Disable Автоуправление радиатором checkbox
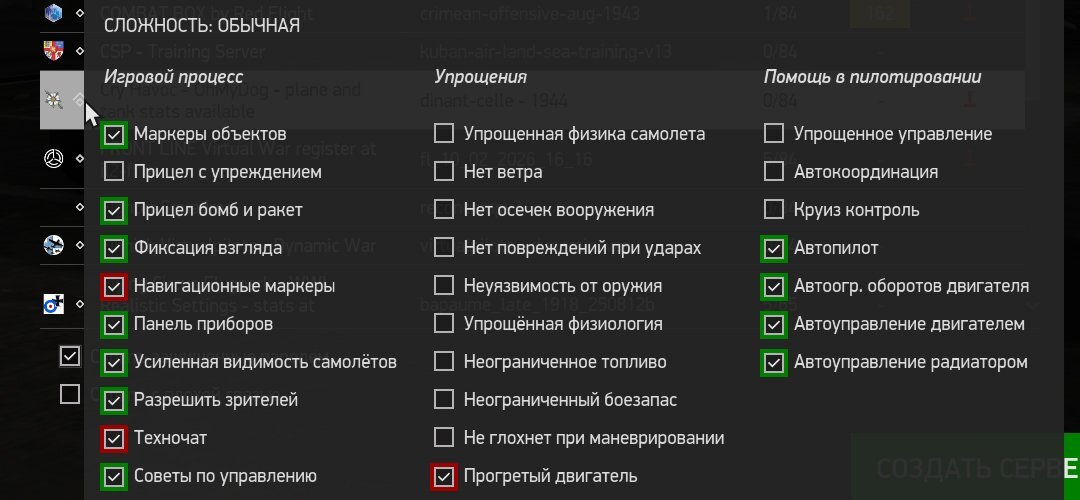Viewport: 1080px width, 500px height. (774, 362)
